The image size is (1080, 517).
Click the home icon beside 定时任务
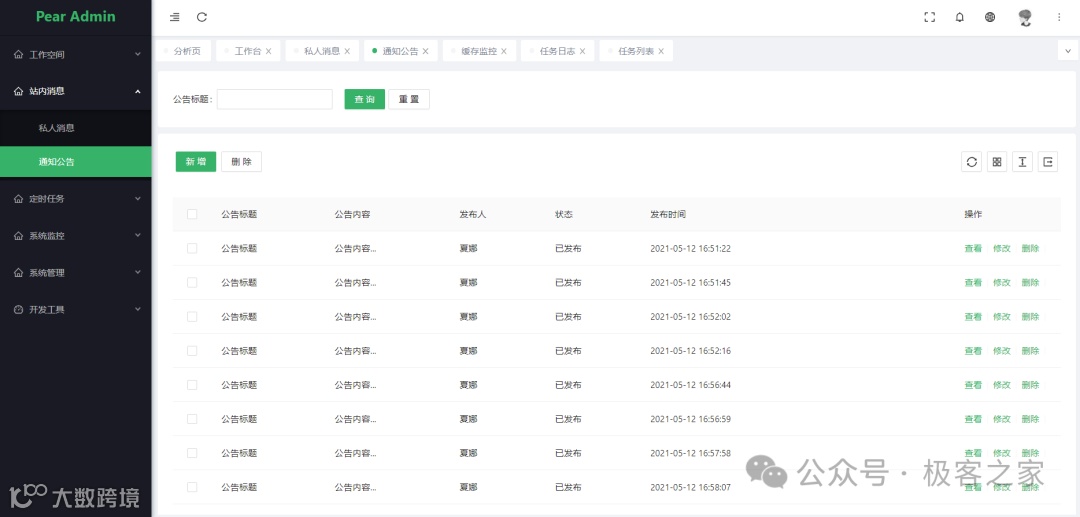pos(19,198)
